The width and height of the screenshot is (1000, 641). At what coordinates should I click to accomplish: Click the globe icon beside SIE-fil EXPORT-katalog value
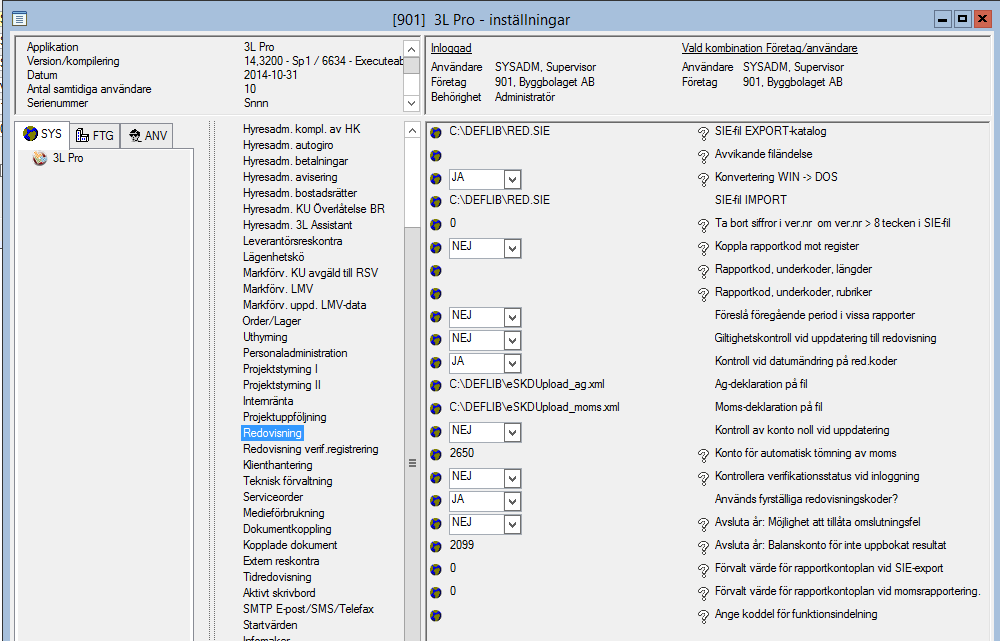pos(436,133)
